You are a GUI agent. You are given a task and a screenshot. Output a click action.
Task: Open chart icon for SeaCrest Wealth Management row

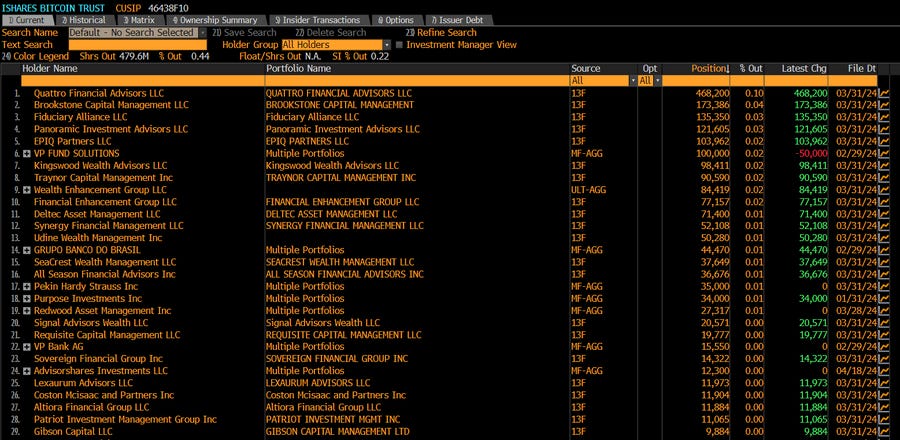[884, 262]
